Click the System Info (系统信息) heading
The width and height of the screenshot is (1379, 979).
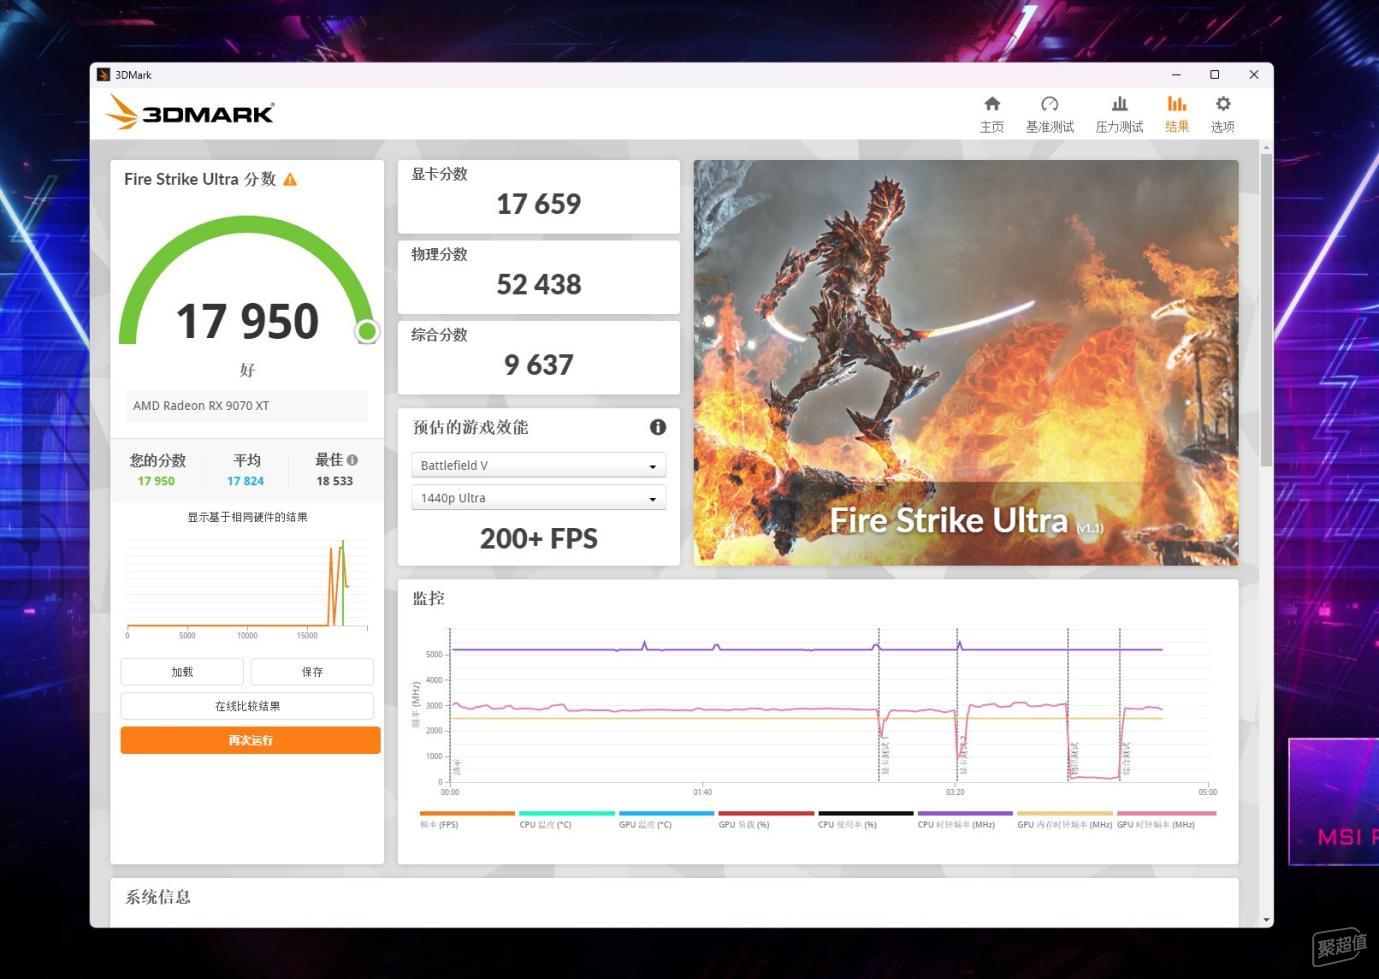coord(158,897)
